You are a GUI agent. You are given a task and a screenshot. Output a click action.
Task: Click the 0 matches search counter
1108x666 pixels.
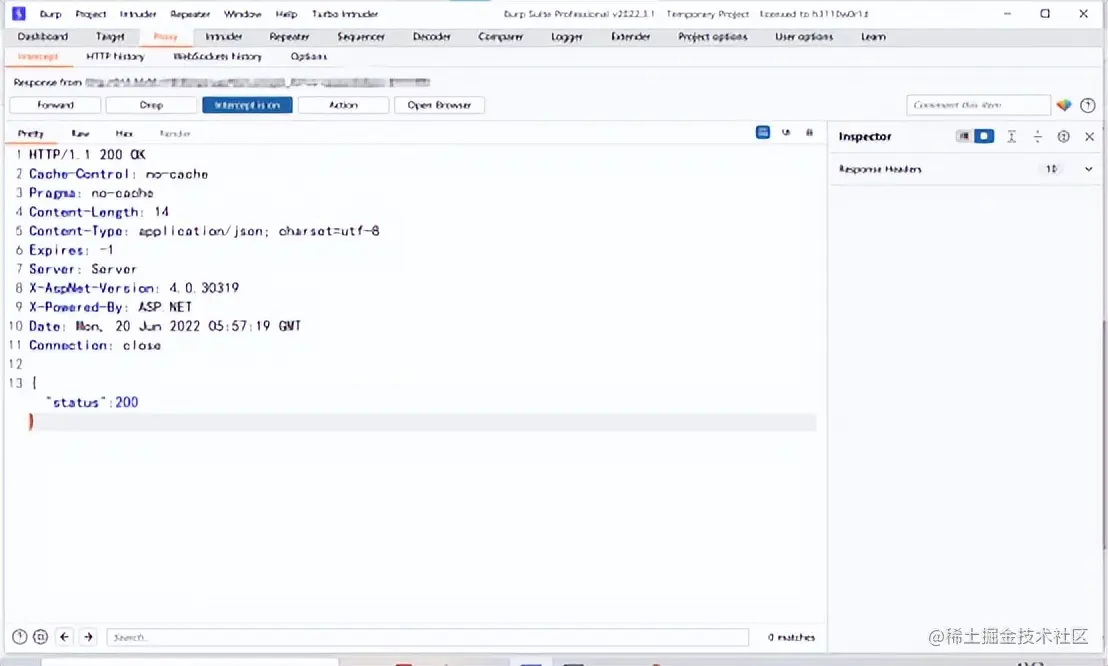point(791,638)
